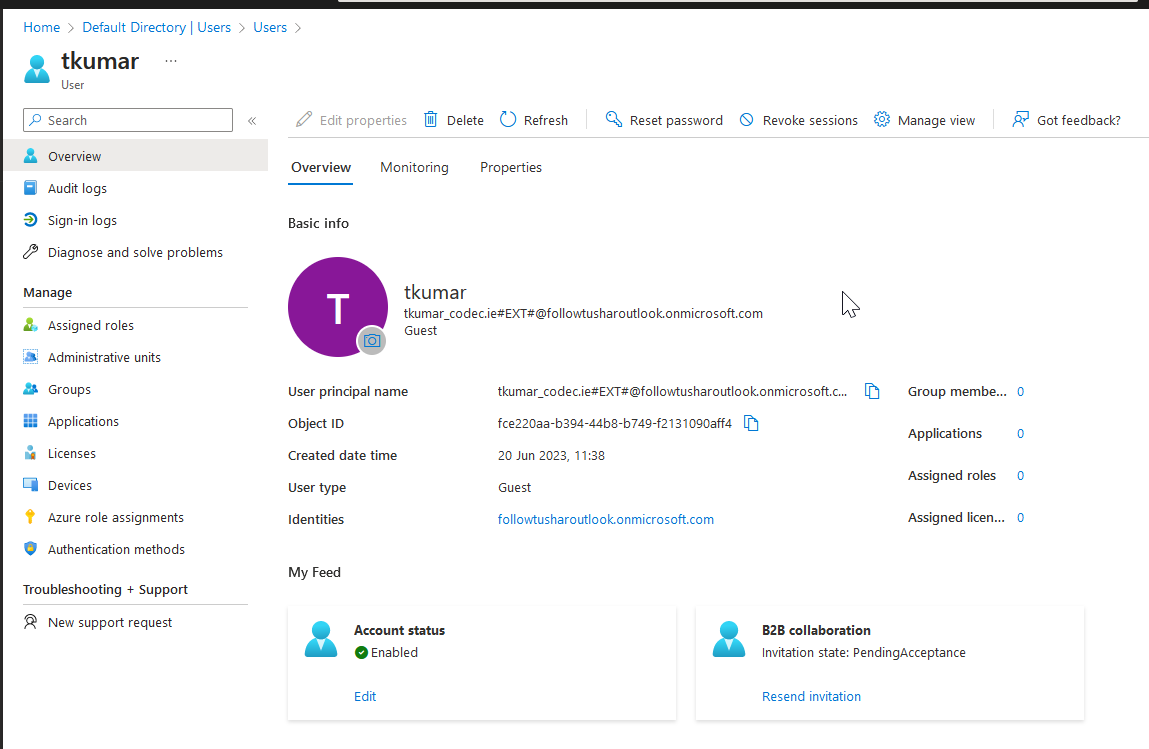The height and width of the screenshot is (749, 1149).
Task: Open the Properties tab
Action: [511, 167]
